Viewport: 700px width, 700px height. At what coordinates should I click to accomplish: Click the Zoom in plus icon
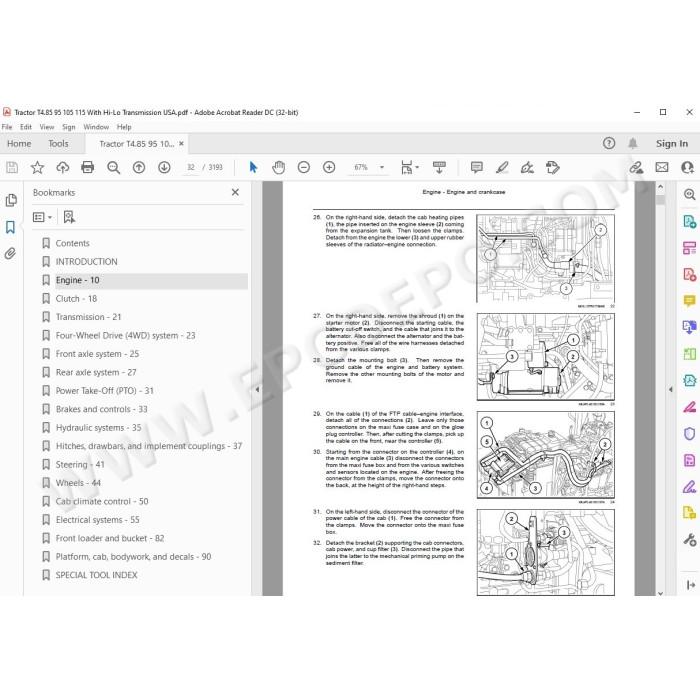[329, 167]
